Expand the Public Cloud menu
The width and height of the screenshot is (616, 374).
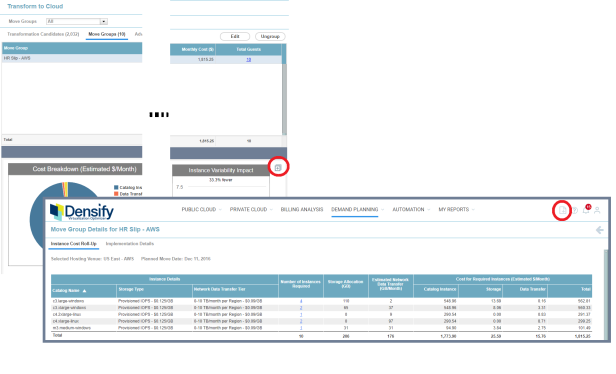(x=202, y=209)
